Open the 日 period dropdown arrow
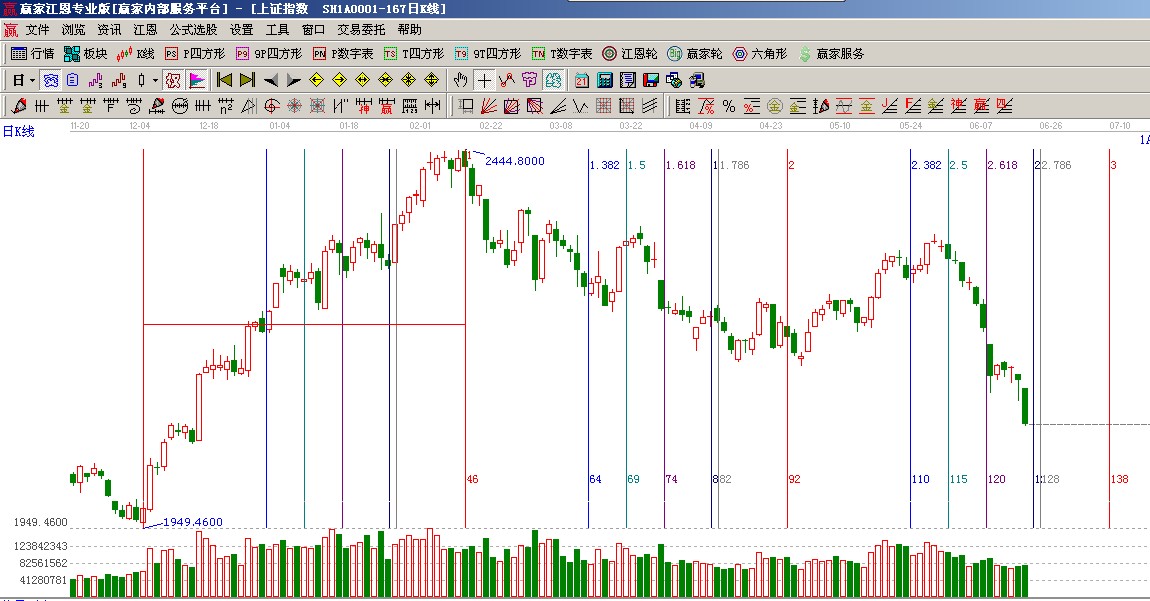 (x=32, y=80)
